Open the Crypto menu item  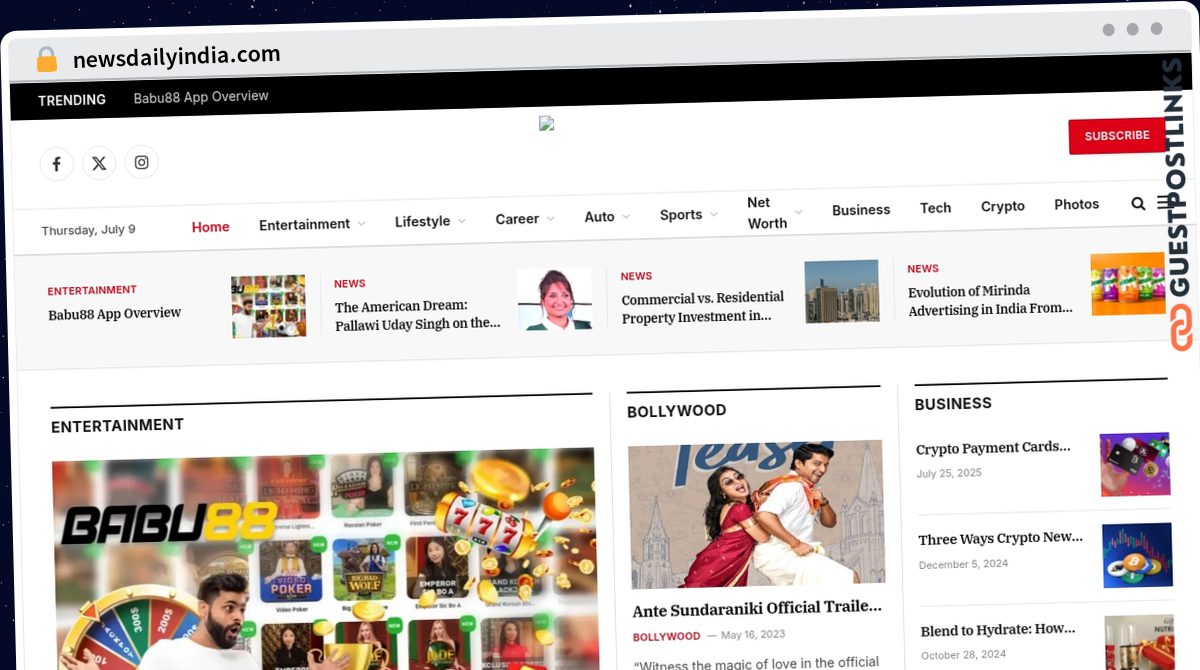click(x=1003, y=206)
